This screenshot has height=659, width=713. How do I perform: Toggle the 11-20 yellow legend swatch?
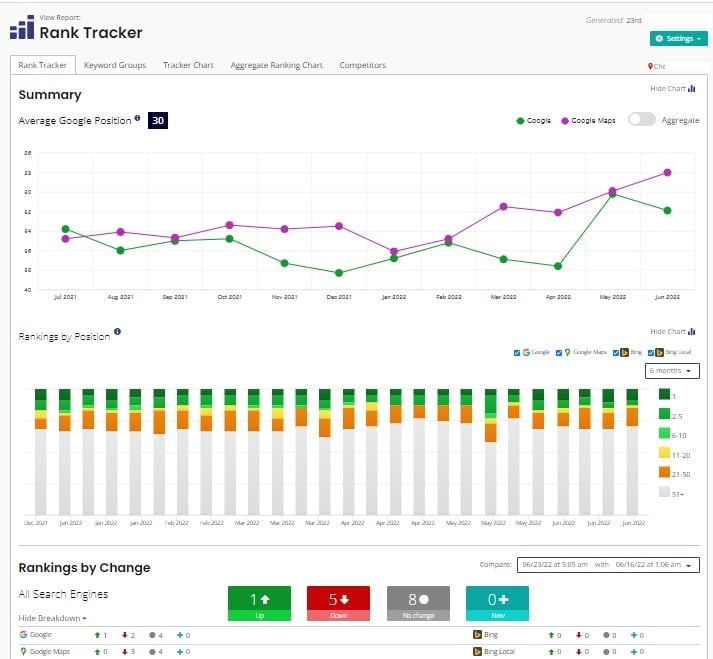[x=664, y=453]
